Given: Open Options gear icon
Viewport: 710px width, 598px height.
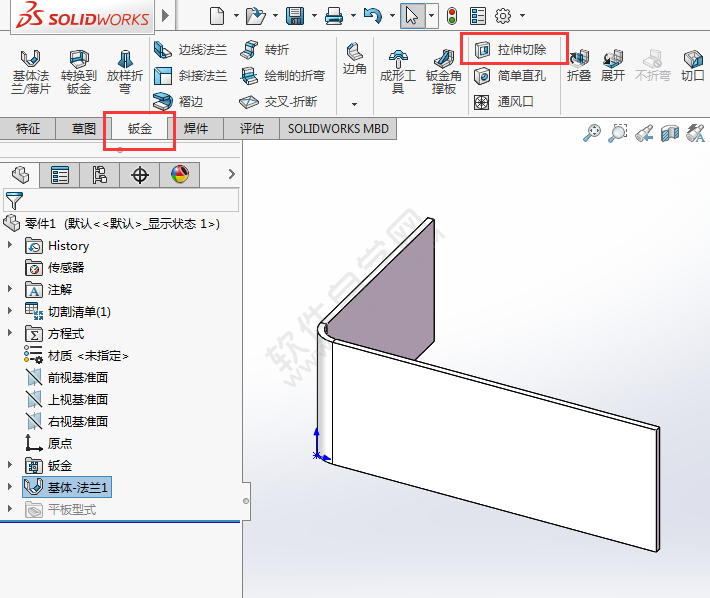Looking at the screenshot, I should pos(503,16).
